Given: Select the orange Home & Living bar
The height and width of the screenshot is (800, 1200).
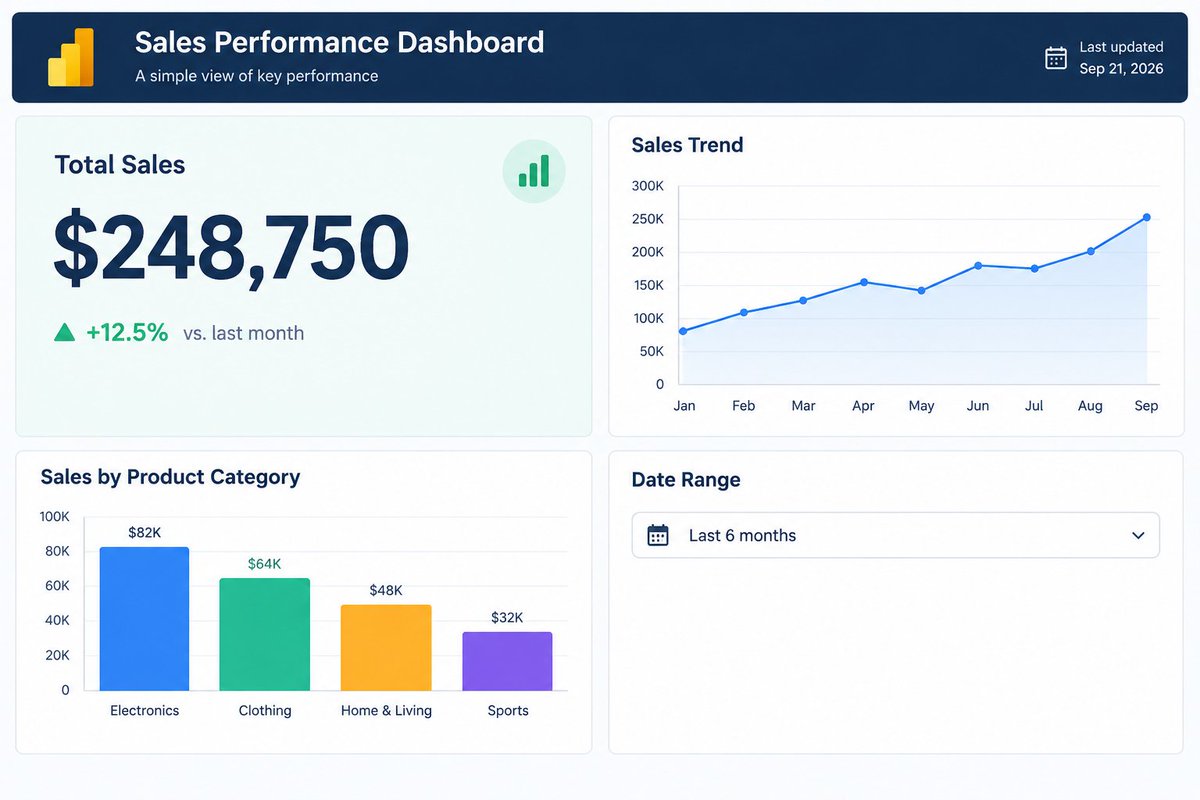Looking at the screenshot, I should 386,648.
